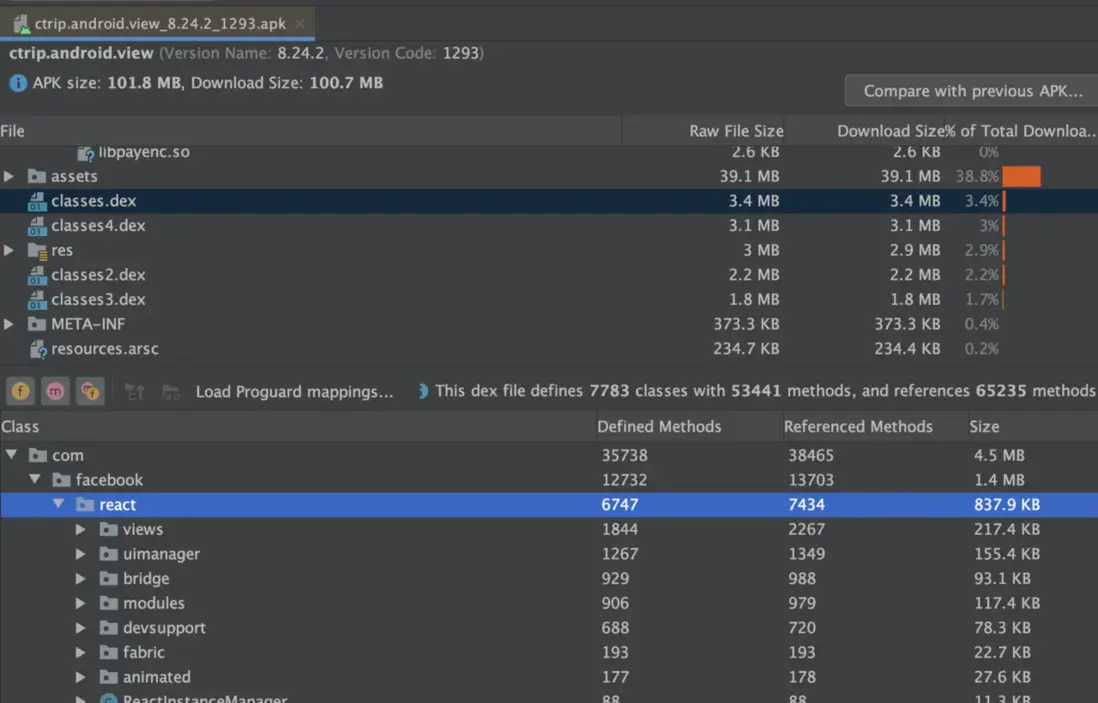Screen dimensions: 1098x703
Task: Toggle the show methods filter icon
Action: pos(55,391)
